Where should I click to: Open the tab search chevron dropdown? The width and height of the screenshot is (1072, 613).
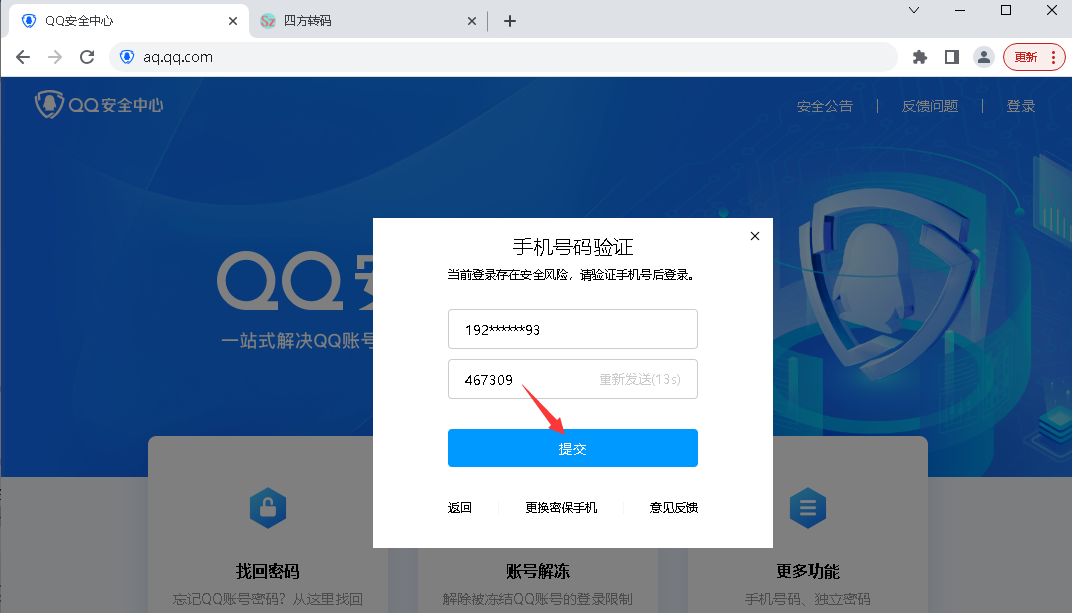coord(914,11)
